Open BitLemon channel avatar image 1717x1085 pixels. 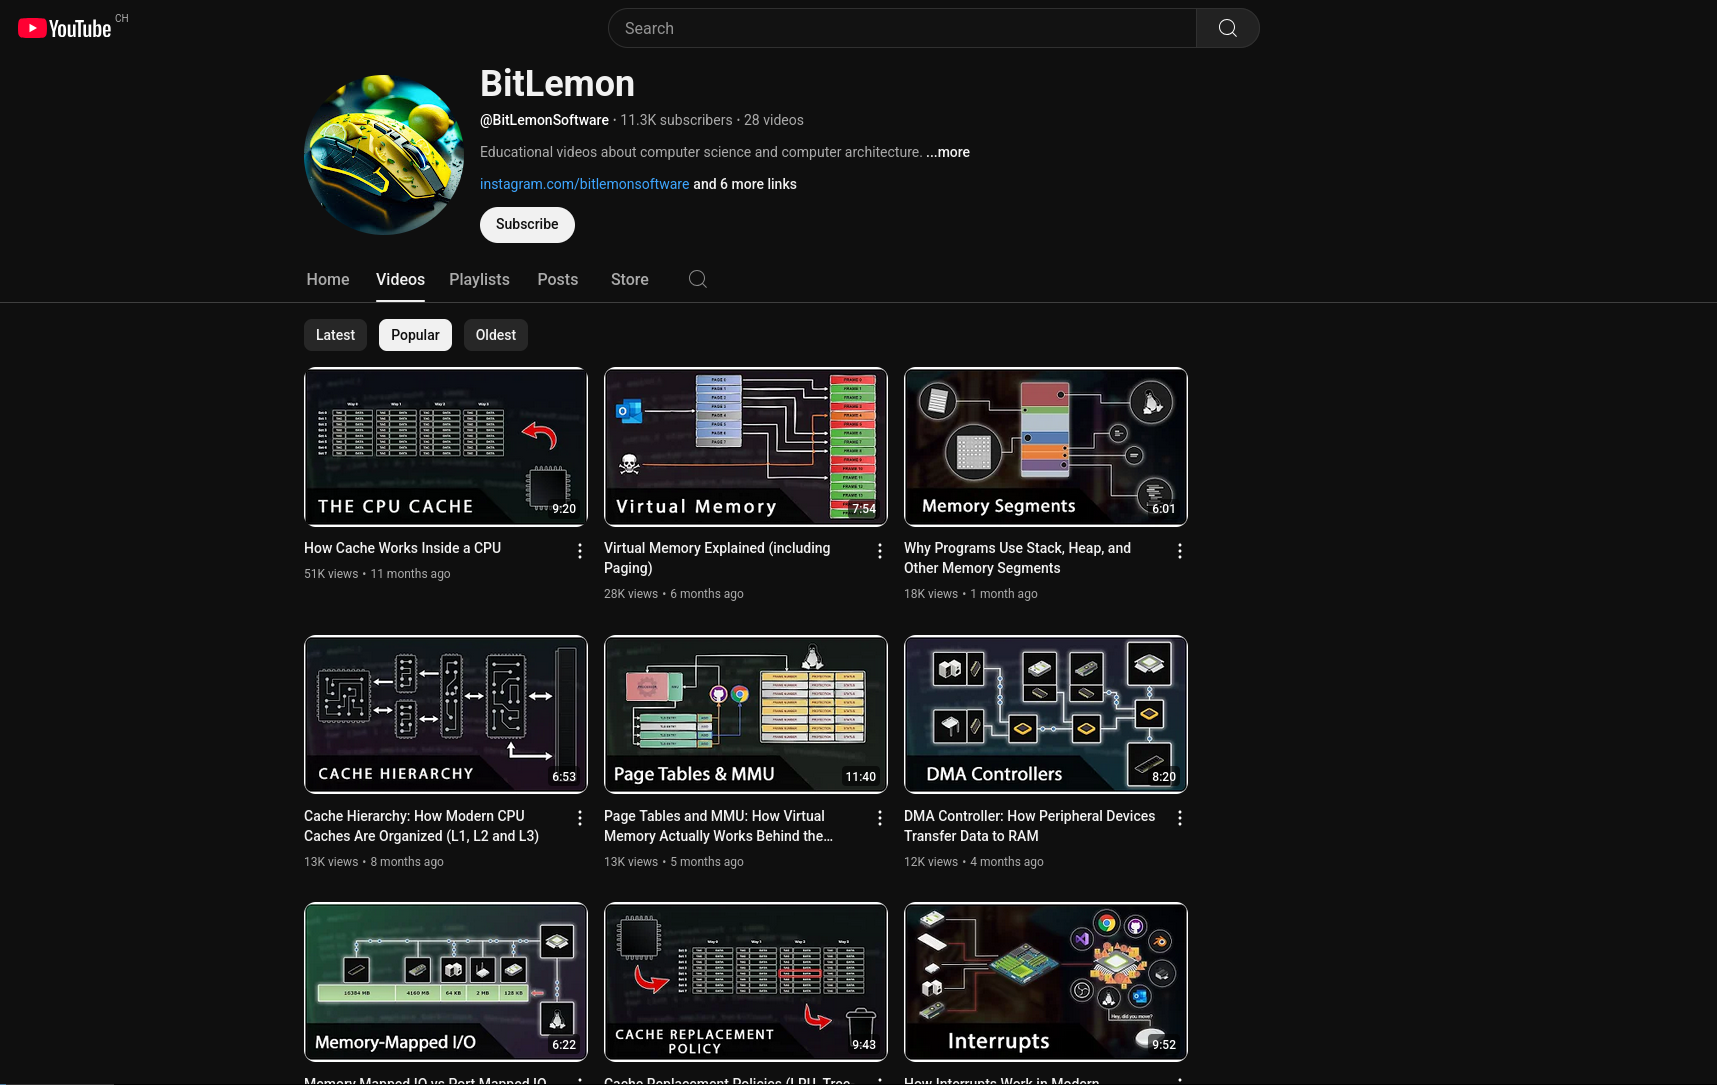(384, 155)
